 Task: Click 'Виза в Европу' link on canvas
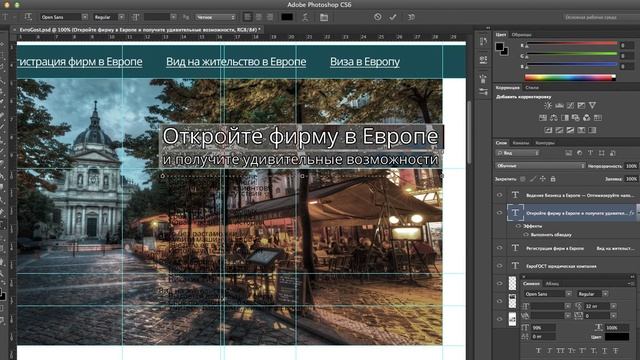tap(365, 62)
